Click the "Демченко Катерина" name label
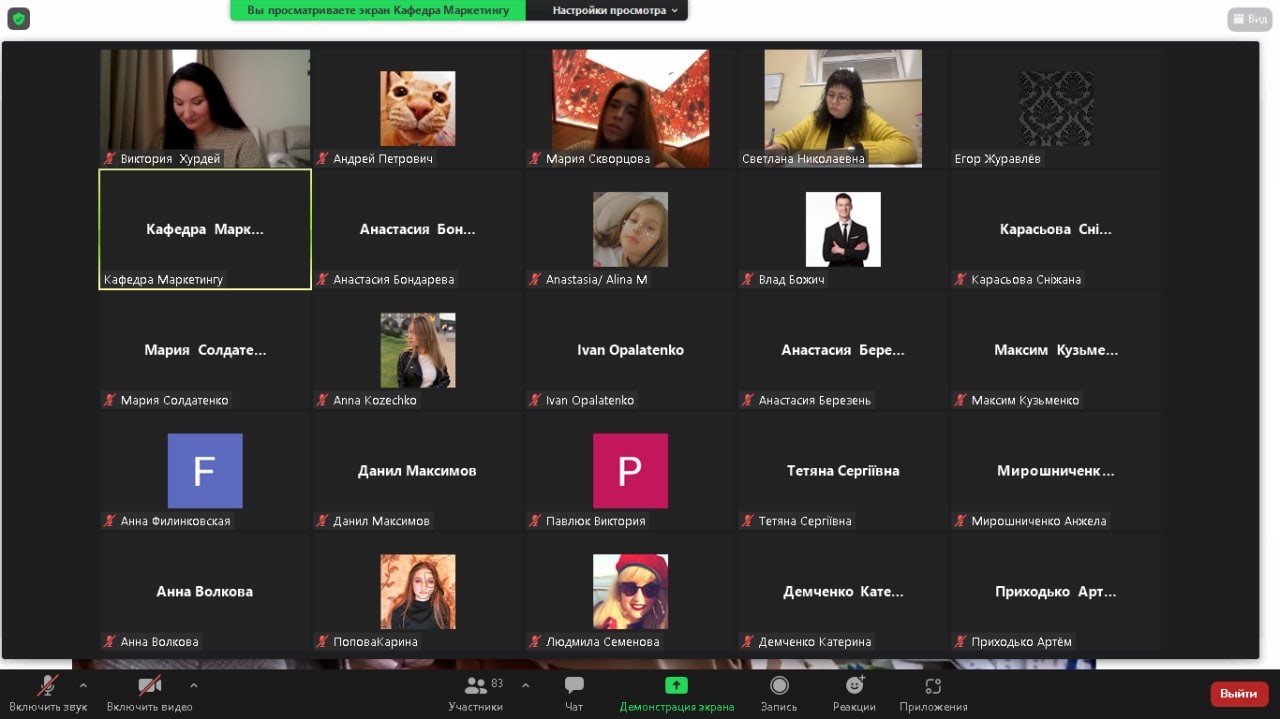This screenshot has height=719, width=1280. [814, 642]
